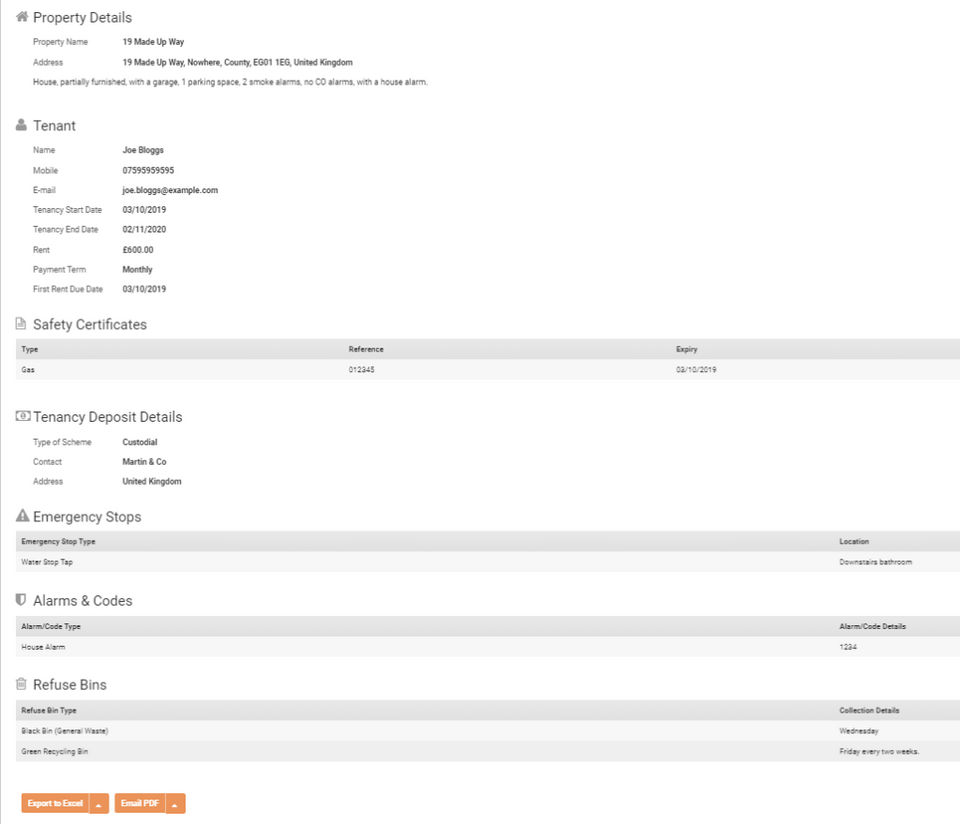This screenshot has height=824, width=960.
Task: Click the Wednesday collection cell
Action: coord(859,731)
